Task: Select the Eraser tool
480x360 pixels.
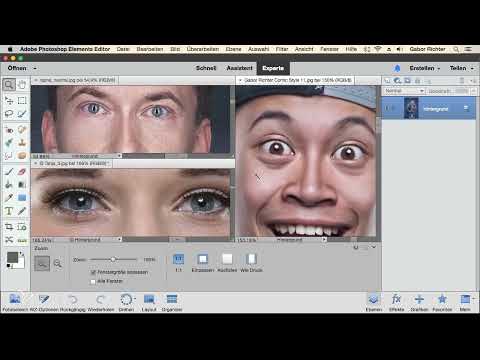Action: [22, 172]
